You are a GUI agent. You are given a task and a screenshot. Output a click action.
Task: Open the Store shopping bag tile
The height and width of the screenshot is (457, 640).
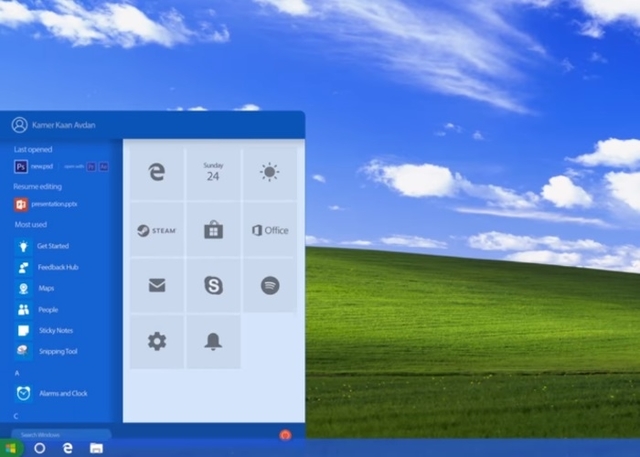[213, 230]
